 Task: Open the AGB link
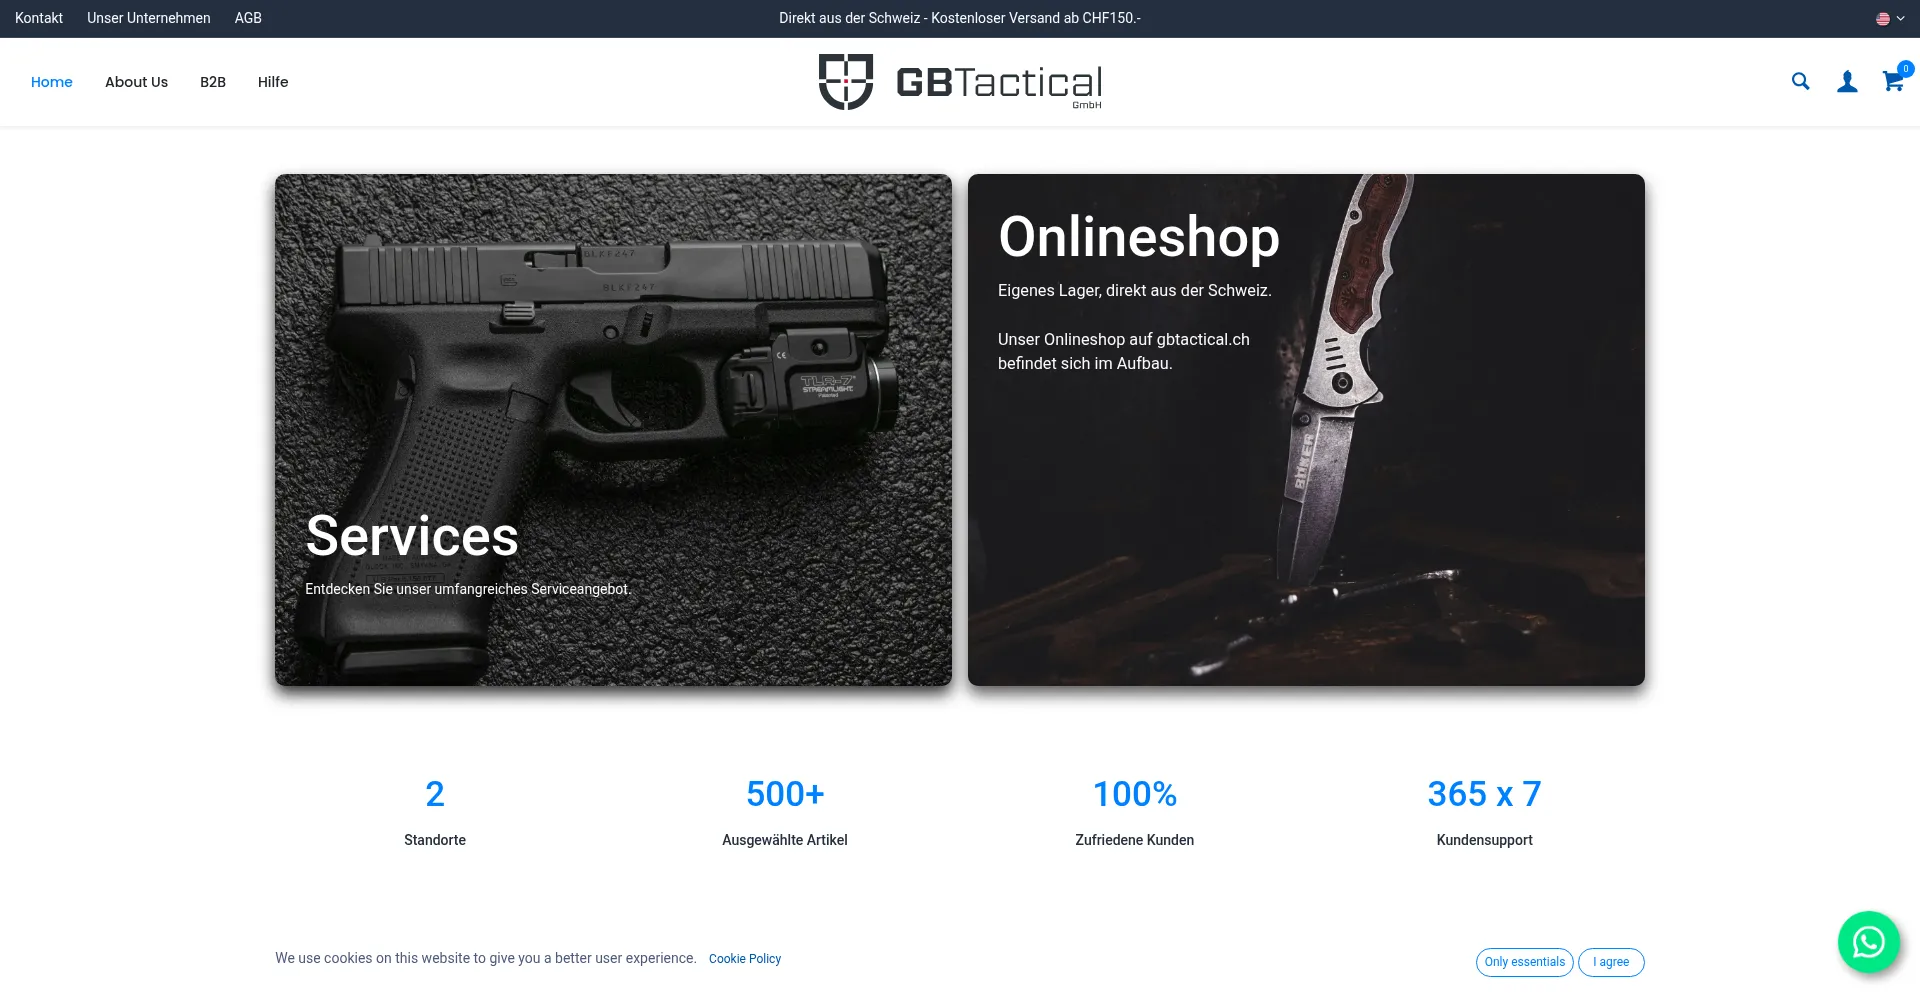248,18
